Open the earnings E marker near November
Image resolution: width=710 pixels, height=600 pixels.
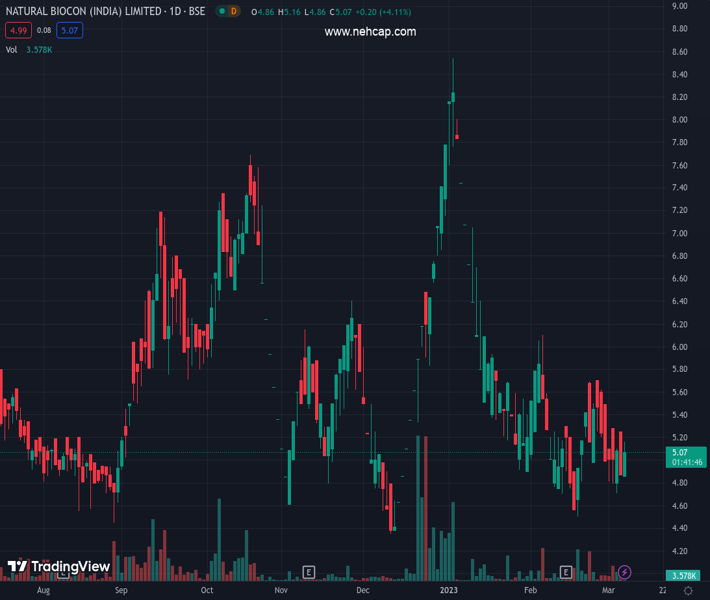(x=309, y=572)
